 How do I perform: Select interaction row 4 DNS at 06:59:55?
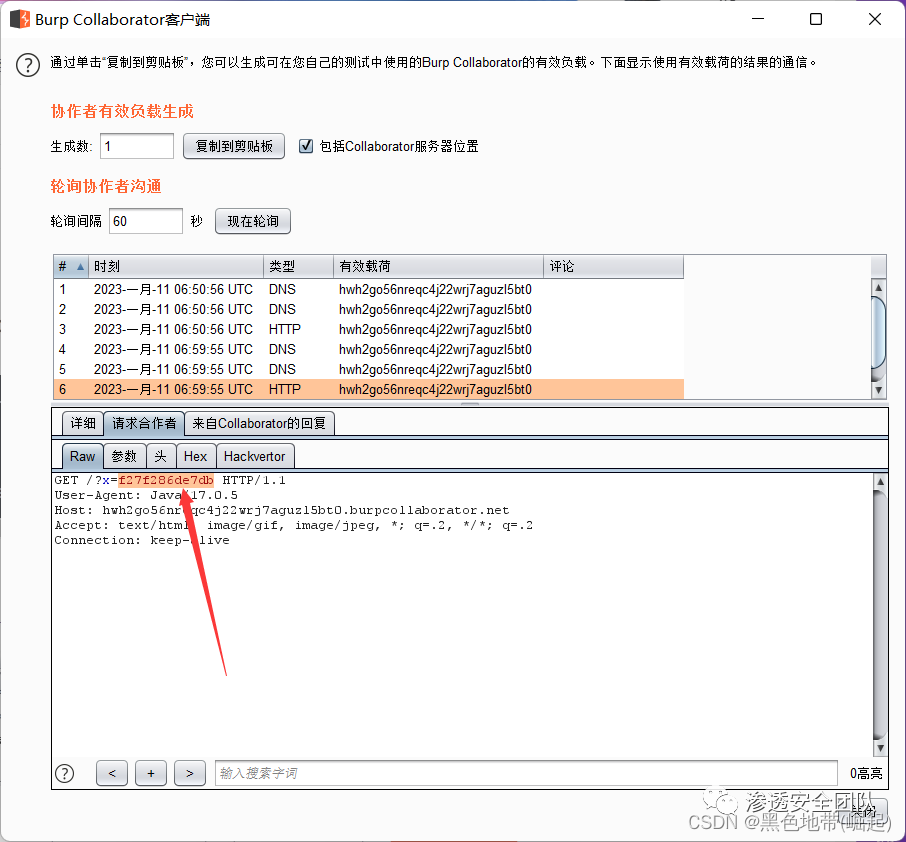[369, 350]
